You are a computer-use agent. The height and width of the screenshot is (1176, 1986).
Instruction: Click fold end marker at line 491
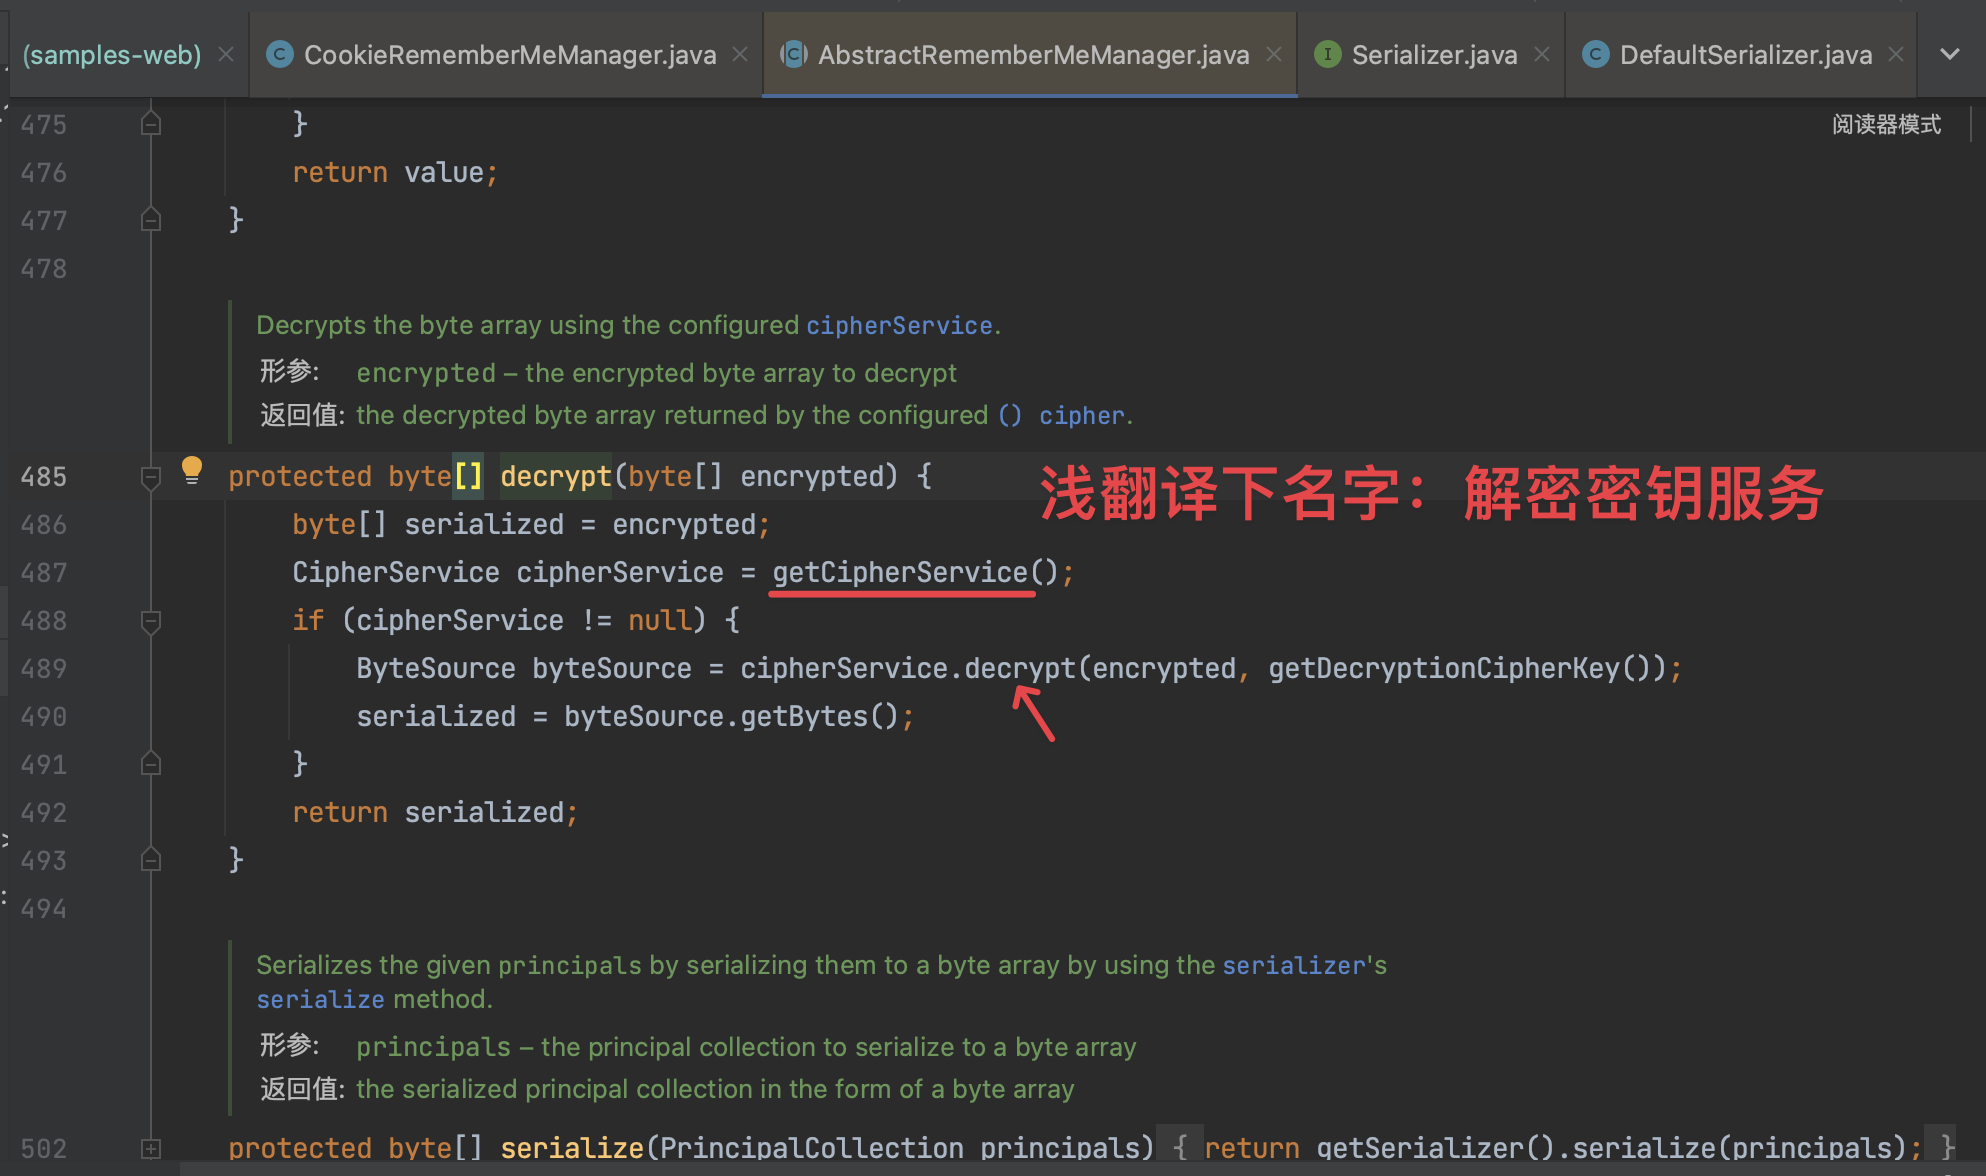pos(151,764)
